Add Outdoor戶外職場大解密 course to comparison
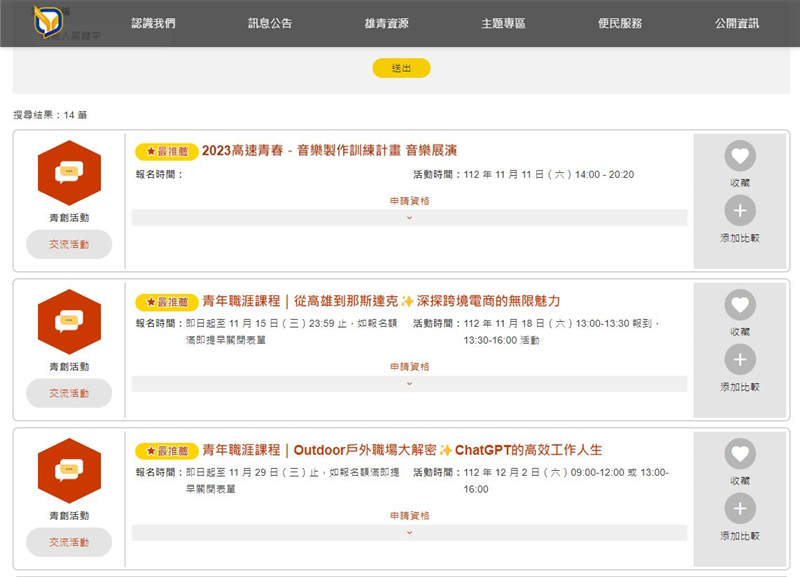Screen dimensions: 800x577 [740, 508]
